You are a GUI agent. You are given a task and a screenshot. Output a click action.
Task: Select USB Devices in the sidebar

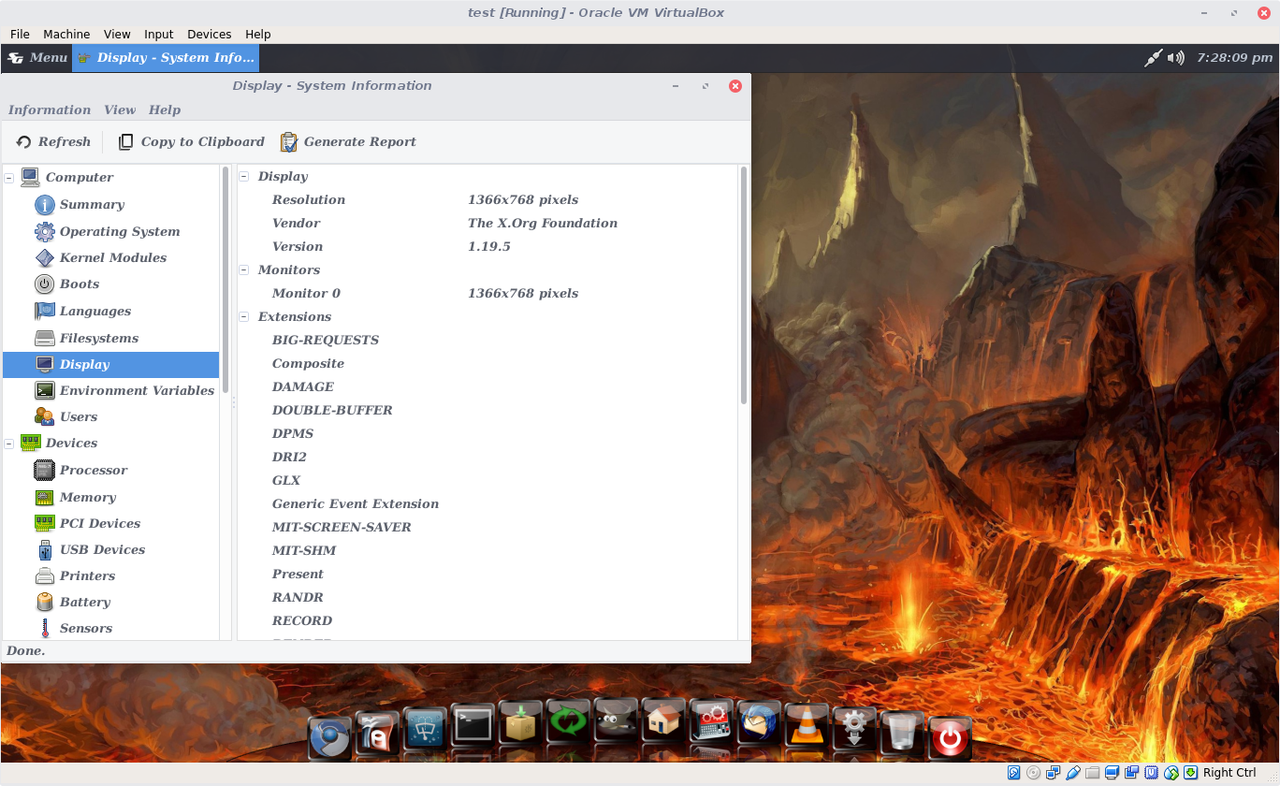coord(102,550)
